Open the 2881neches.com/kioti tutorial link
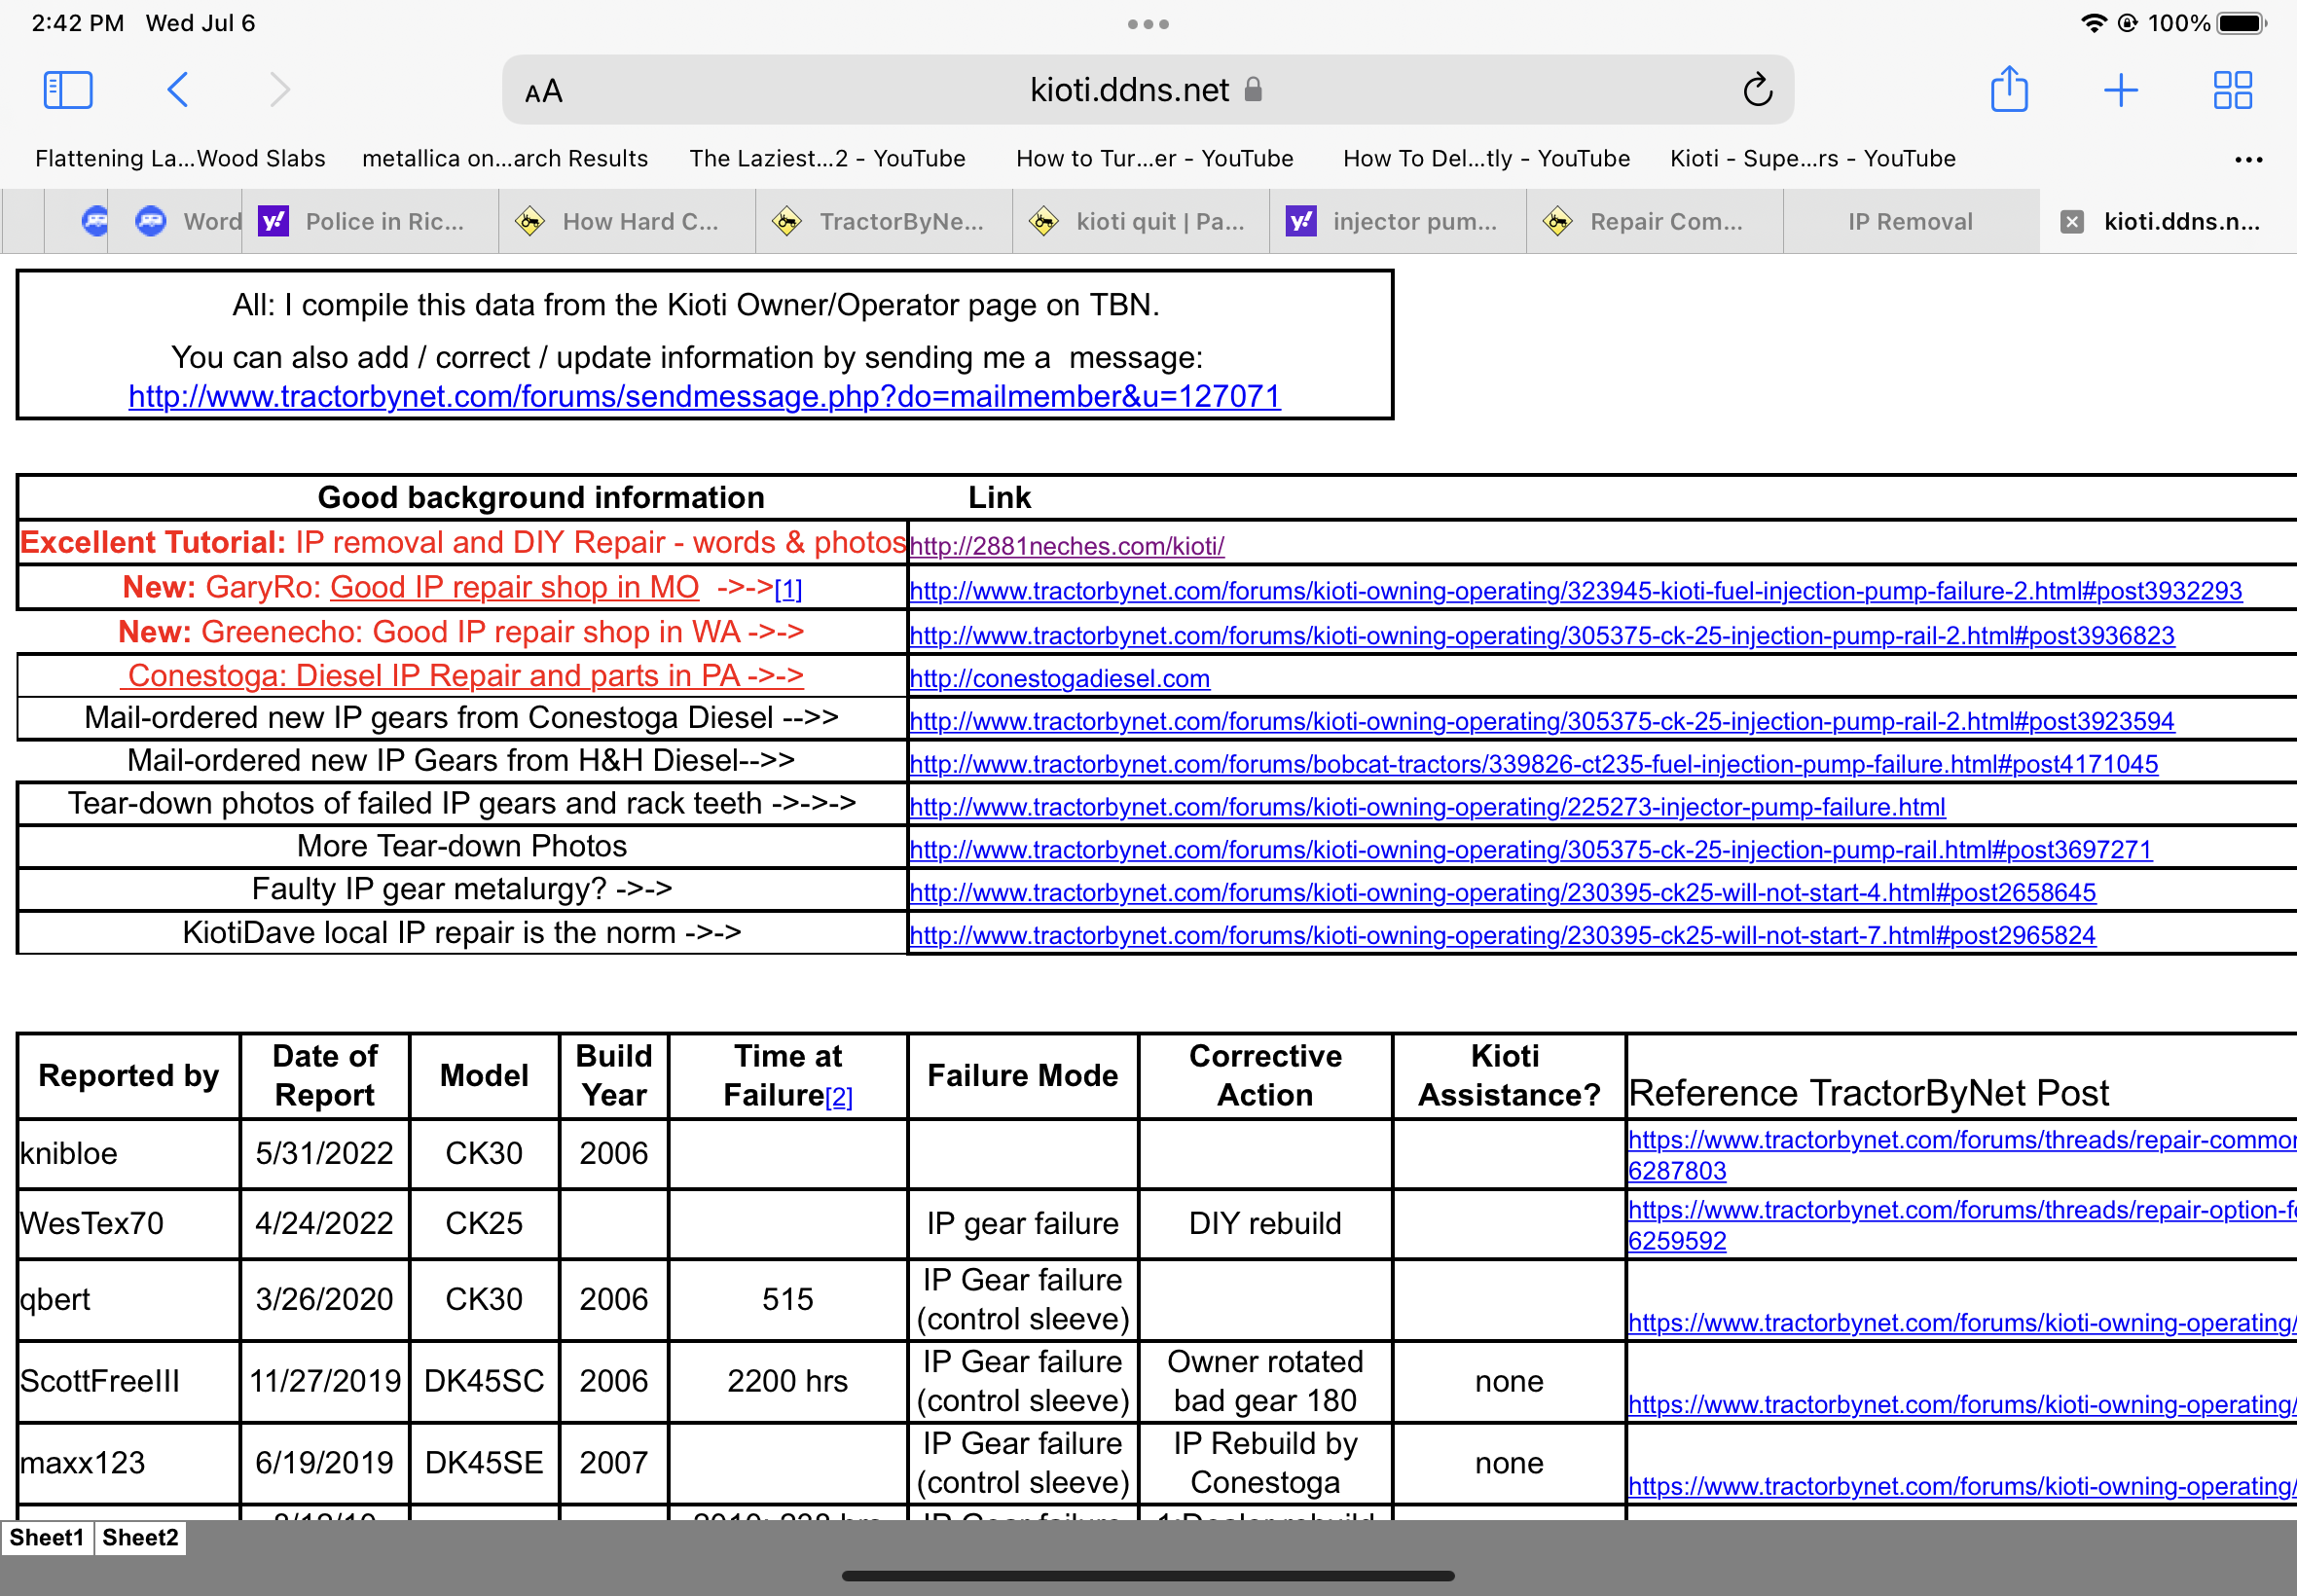Image resolution: width=2297 pixels, height=1596 pixels. click(1066, 546)
